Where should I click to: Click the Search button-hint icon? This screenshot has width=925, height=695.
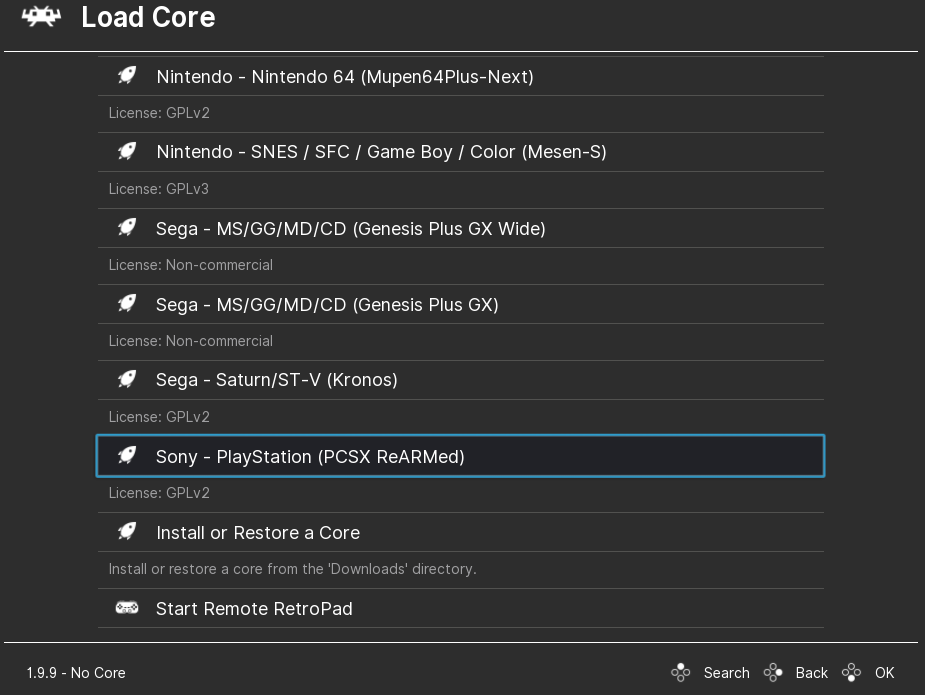(681, 673)
